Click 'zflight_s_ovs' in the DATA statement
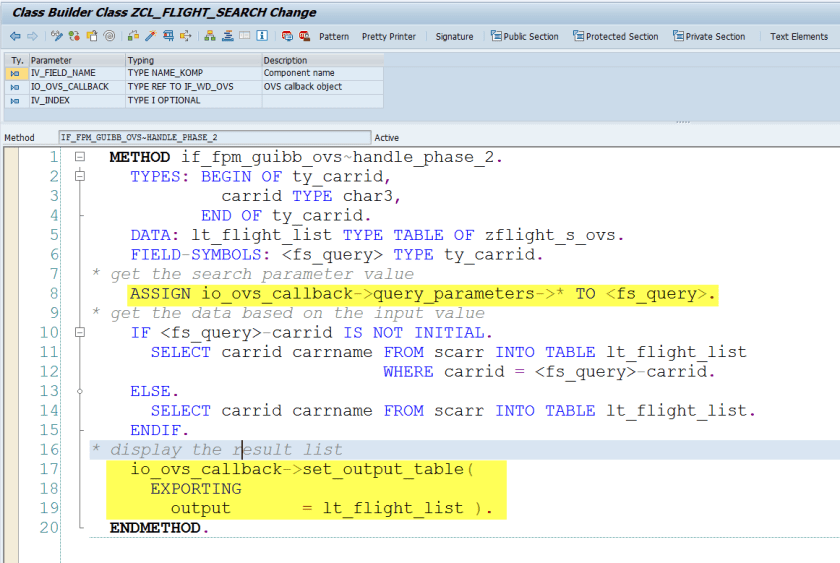The width and height of the screenshot is (840, 563). pos(550,235)
